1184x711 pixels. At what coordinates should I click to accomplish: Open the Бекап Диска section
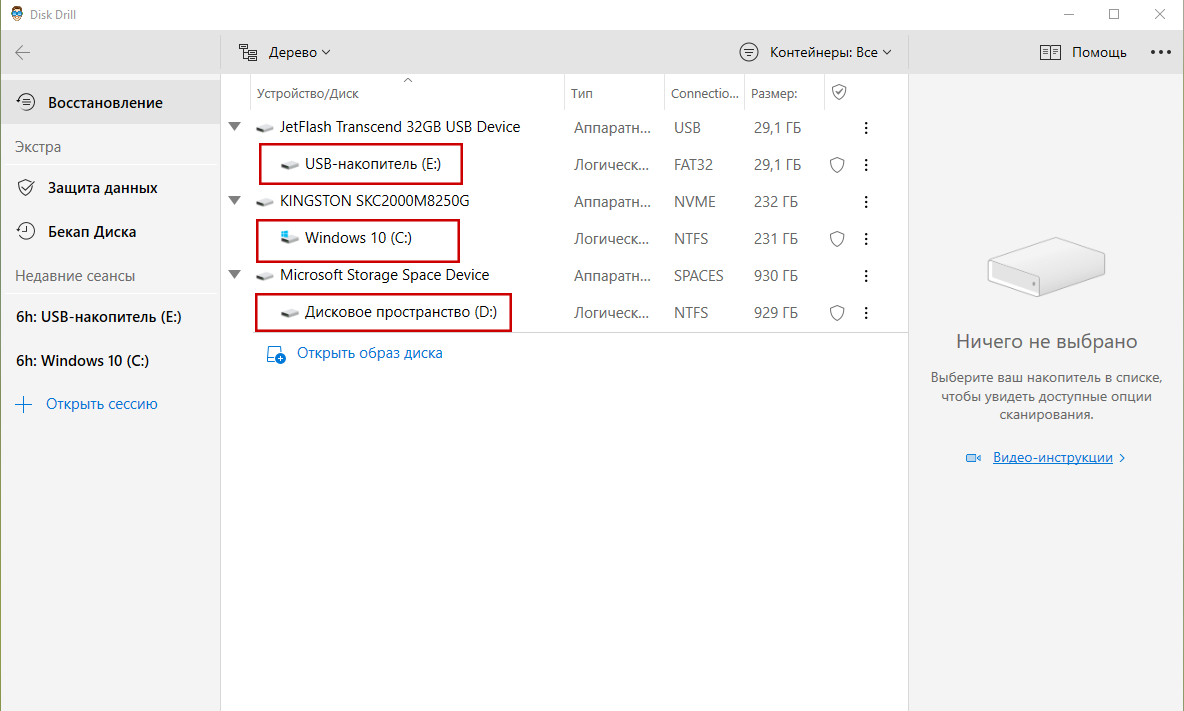[110, 231]
